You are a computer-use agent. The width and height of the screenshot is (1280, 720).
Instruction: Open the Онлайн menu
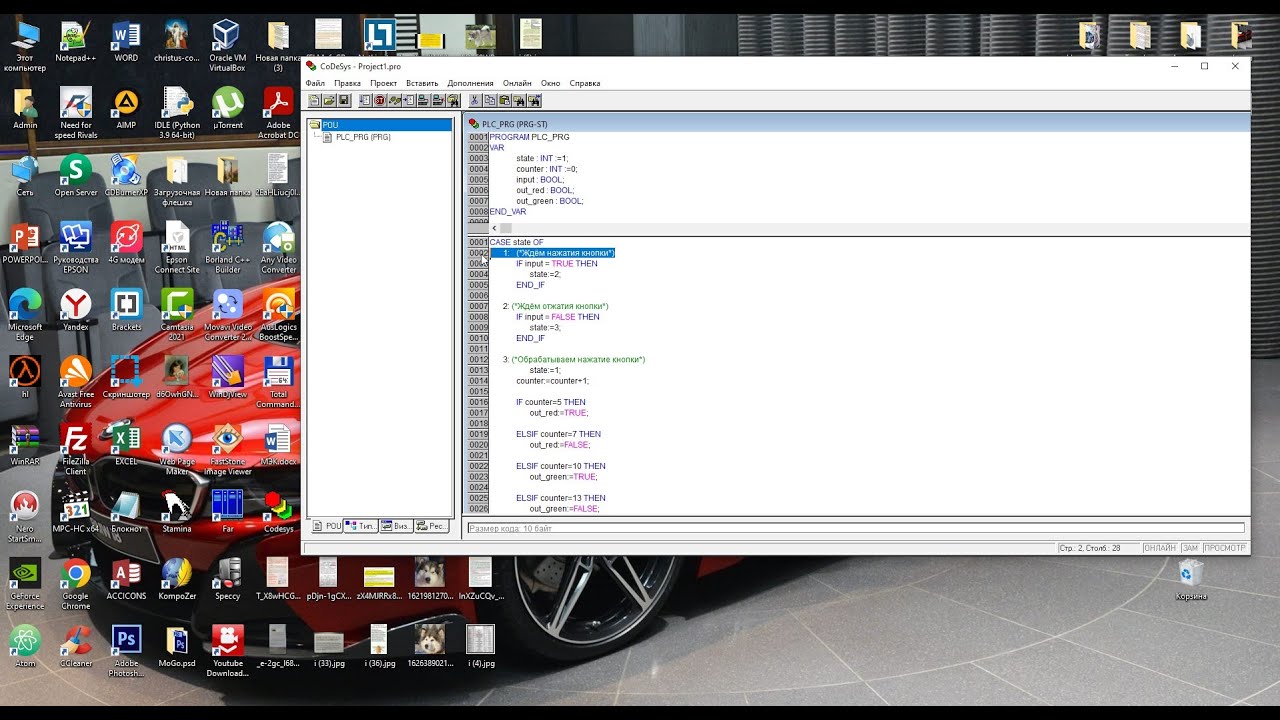tap(517, 83)
